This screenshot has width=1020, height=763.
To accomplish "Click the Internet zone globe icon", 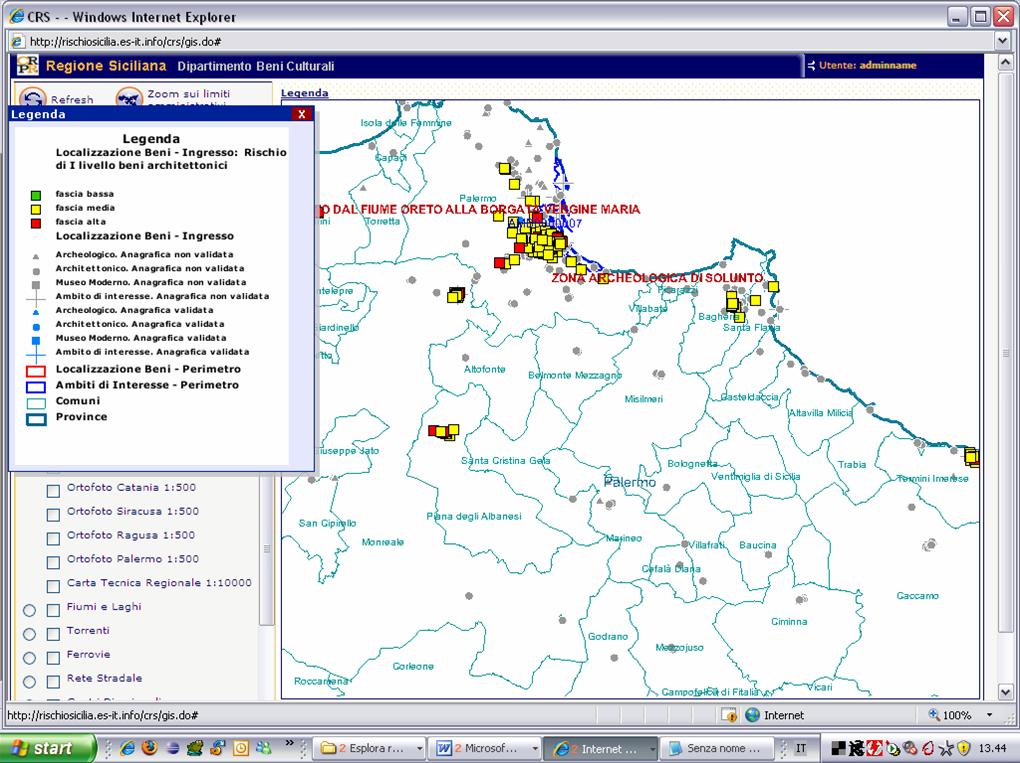I will click(752, 715).
